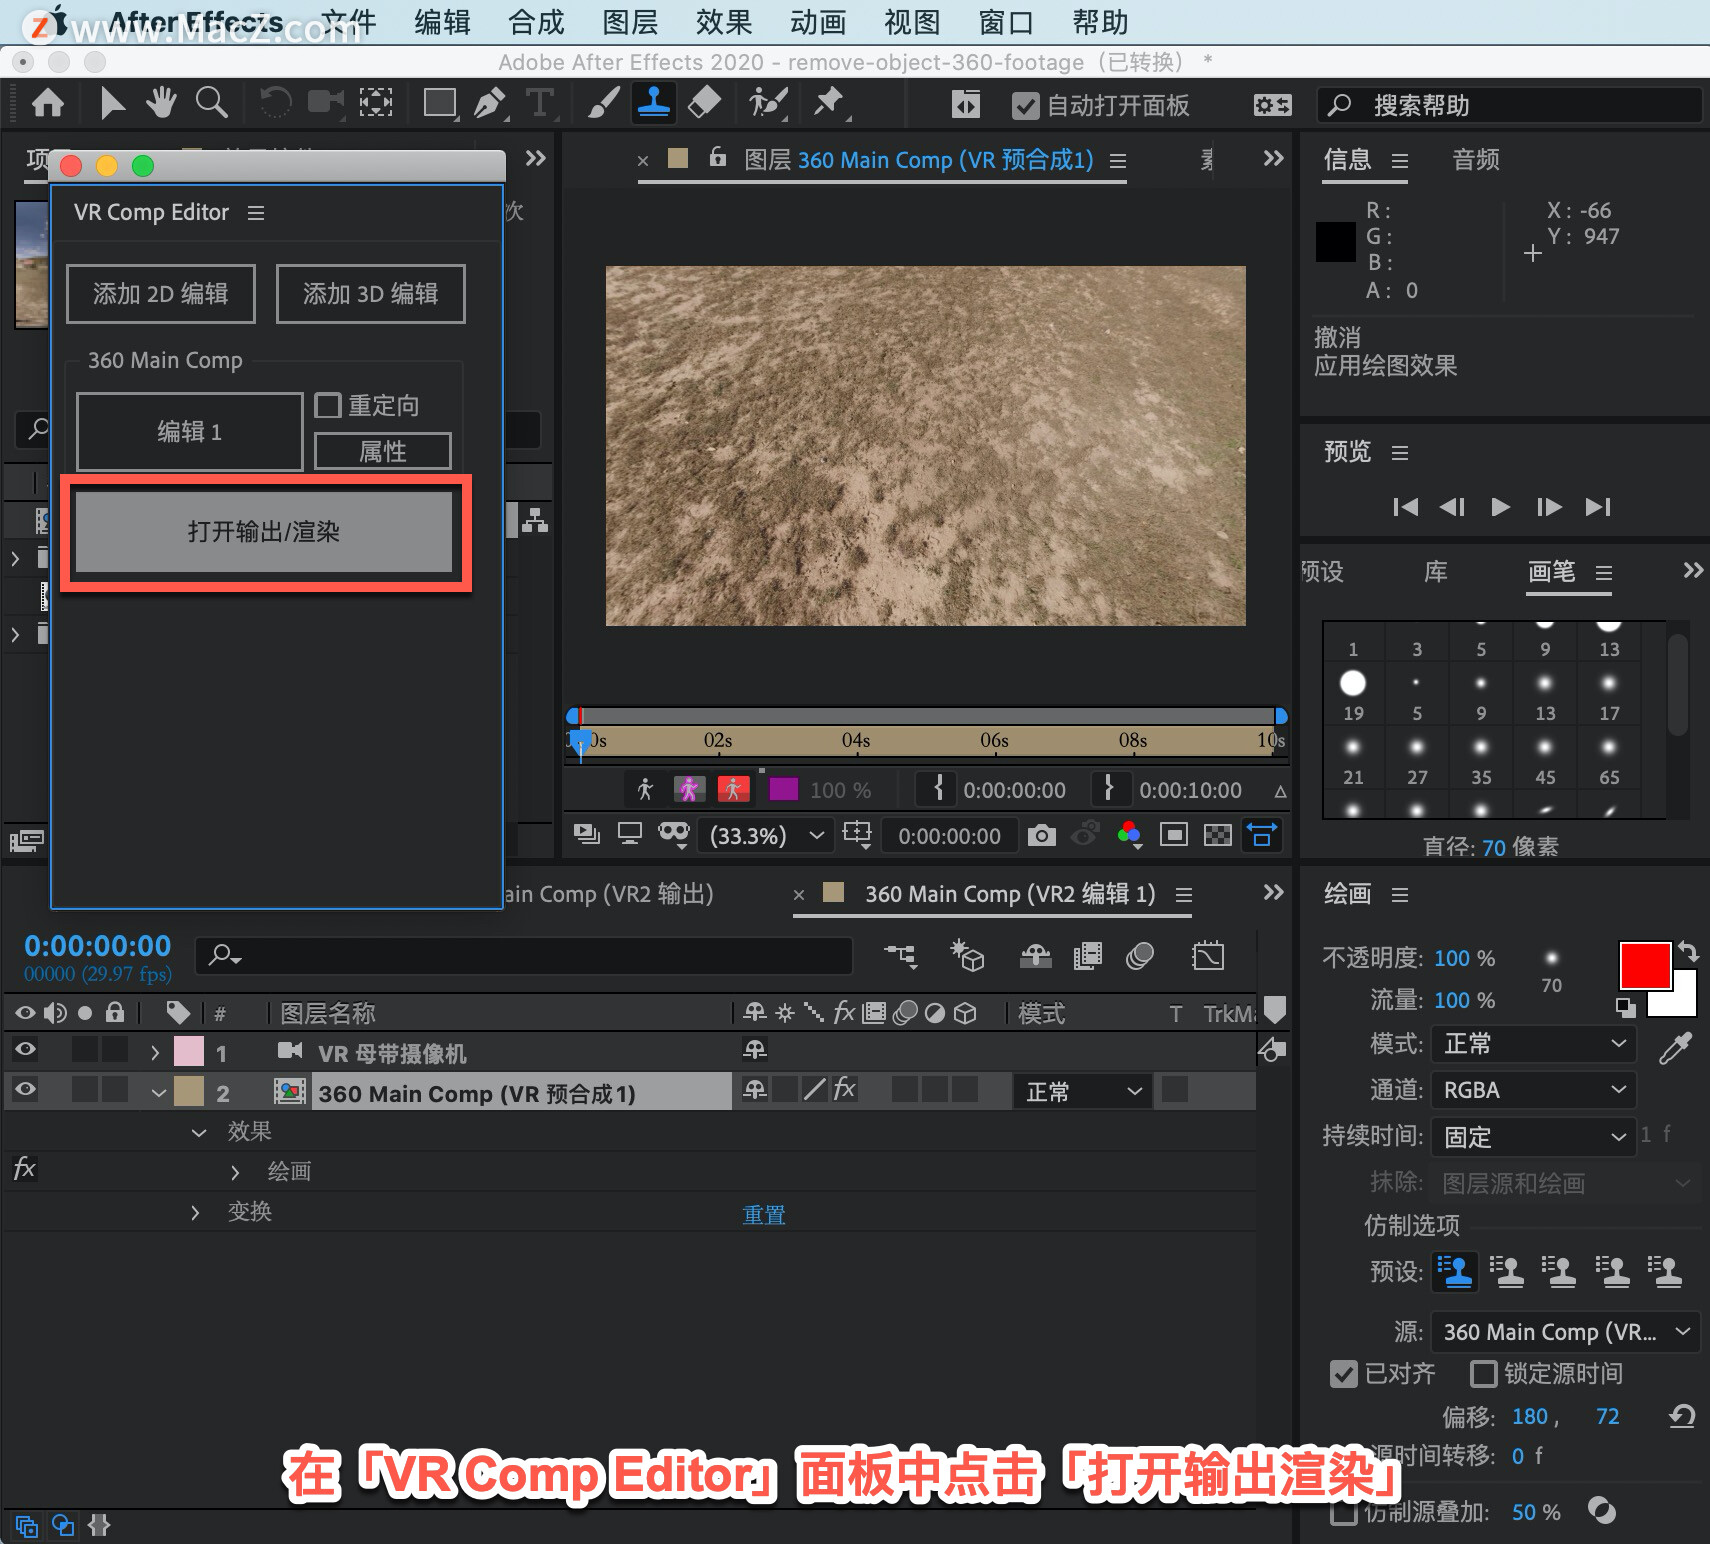Hide the VR 母带摄像机 layer
This screenshot has width=1710, height=1544.
point(25,1049)
